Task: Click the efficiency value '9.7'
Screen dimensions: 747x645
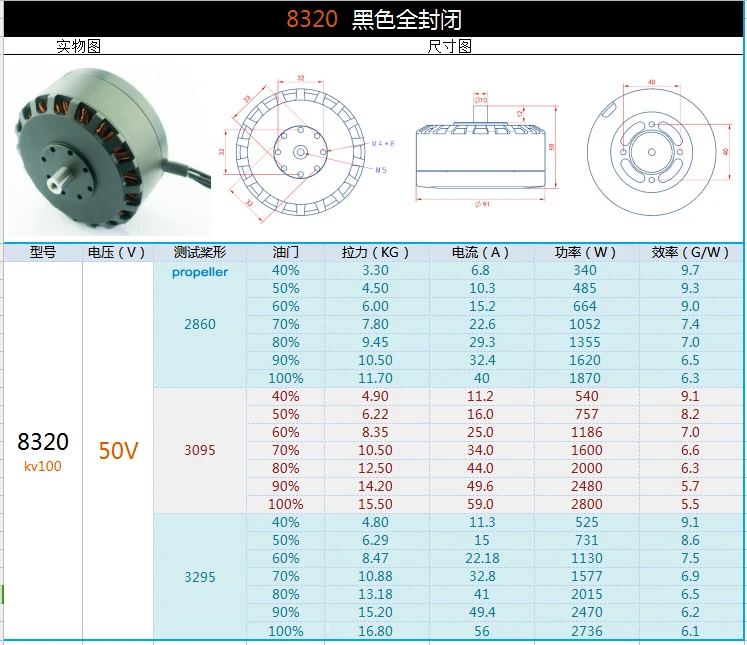Action: tap(690, 270)
